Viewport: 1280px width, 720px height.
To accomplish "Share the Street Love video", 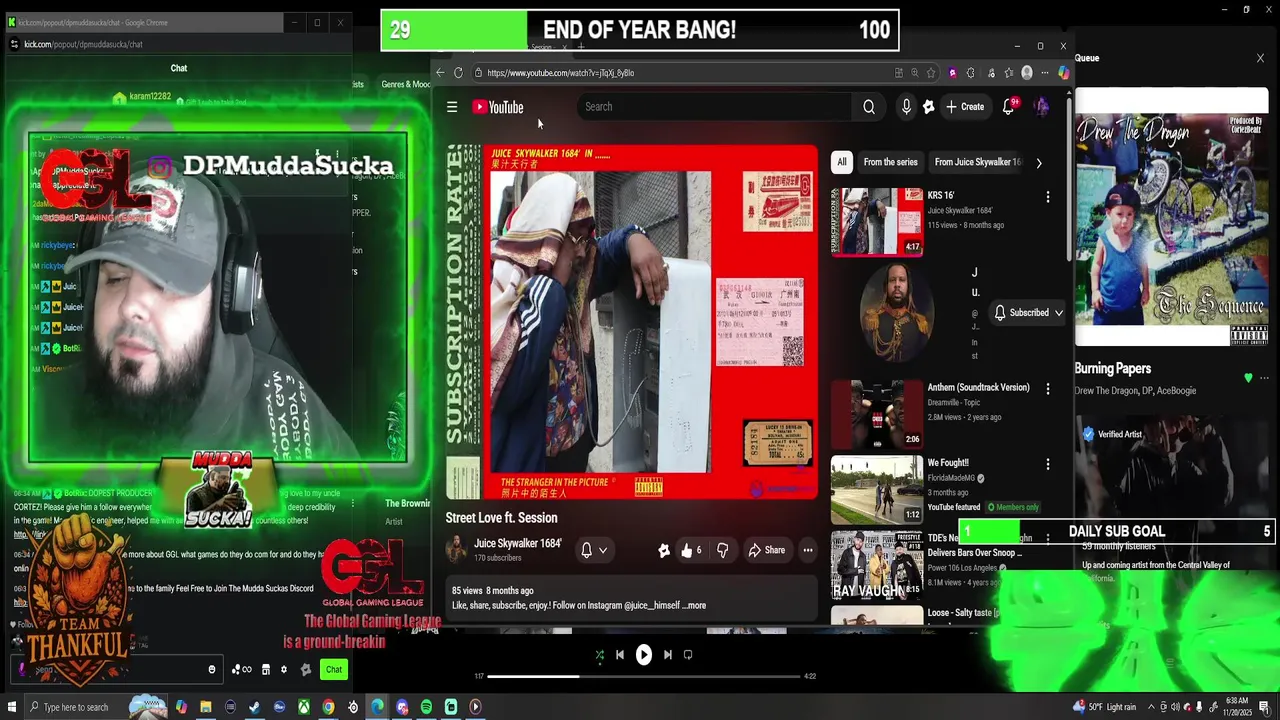I will [x=767, y=550].
